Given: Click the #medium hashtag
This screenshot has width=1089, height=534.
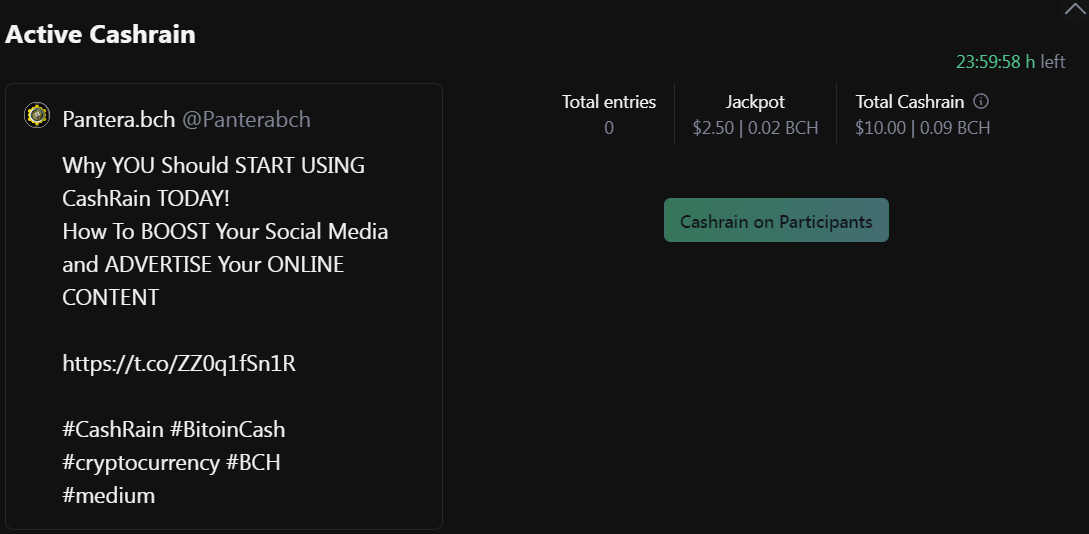Looking at the screenshot, I should tap(108, 495).
